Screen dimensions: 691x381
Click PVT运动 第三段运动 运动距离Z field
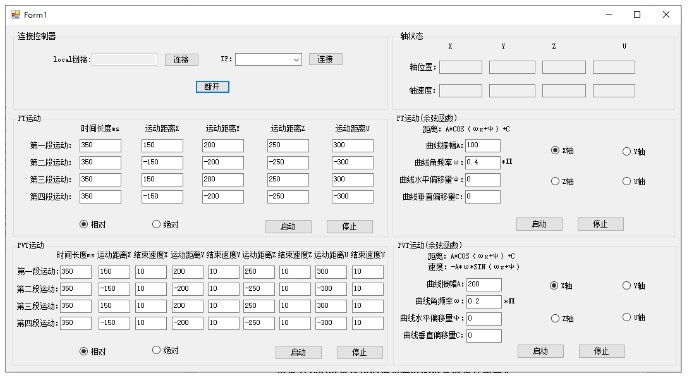[x=259, y=306]
